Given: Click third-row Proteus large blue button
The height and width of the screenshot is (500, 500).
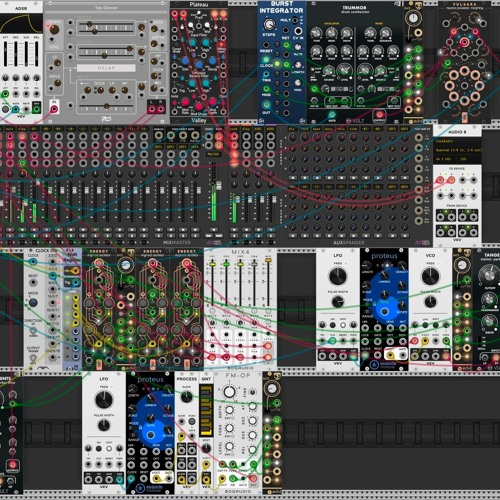Looking at the screenshot, I should 384,311.
